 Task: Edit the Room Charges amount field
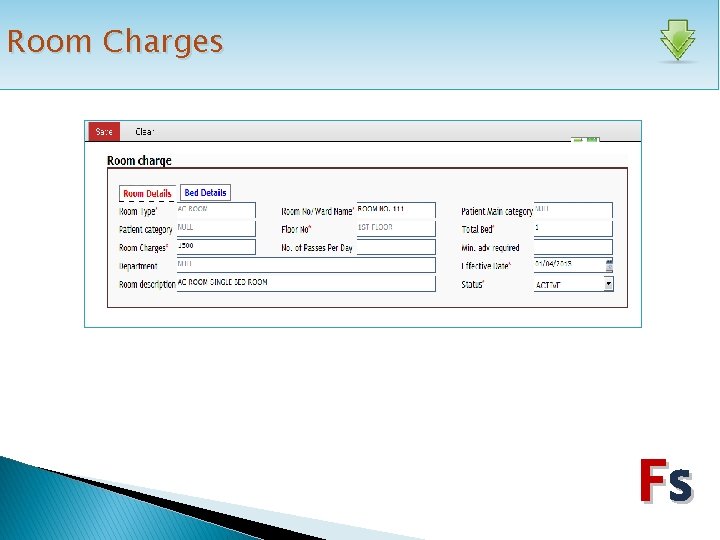[x=216, y=247]
